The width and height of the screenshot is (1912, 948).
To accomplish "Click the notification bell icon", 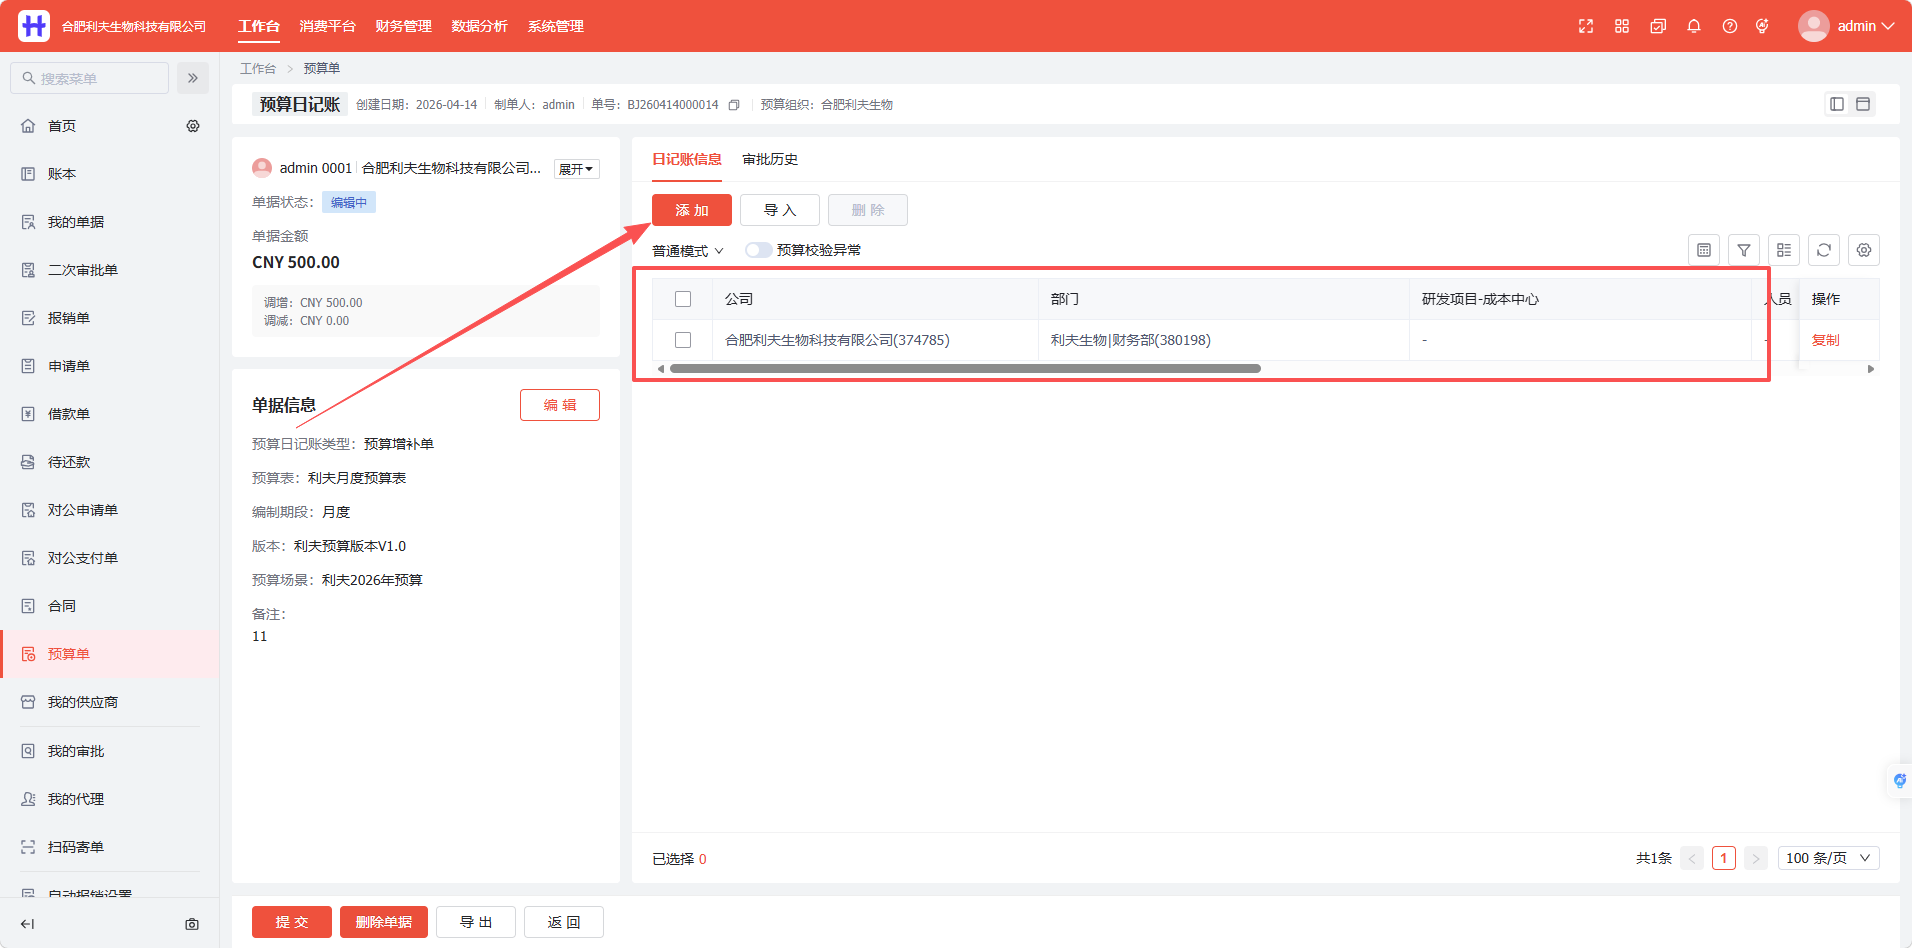I will point(1694,26).
